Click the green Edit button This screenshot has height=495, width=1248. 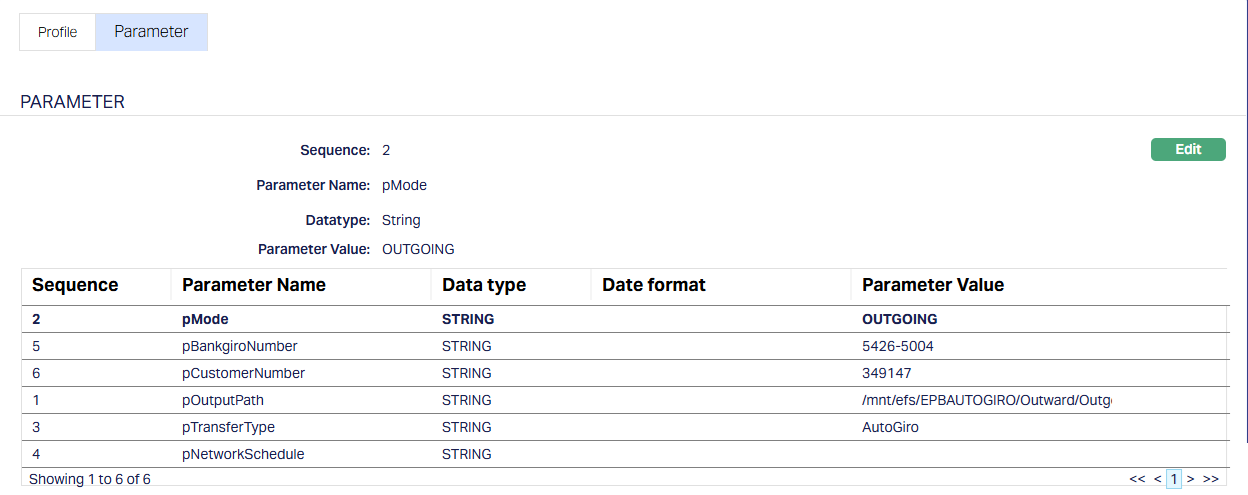point(1187,150)
